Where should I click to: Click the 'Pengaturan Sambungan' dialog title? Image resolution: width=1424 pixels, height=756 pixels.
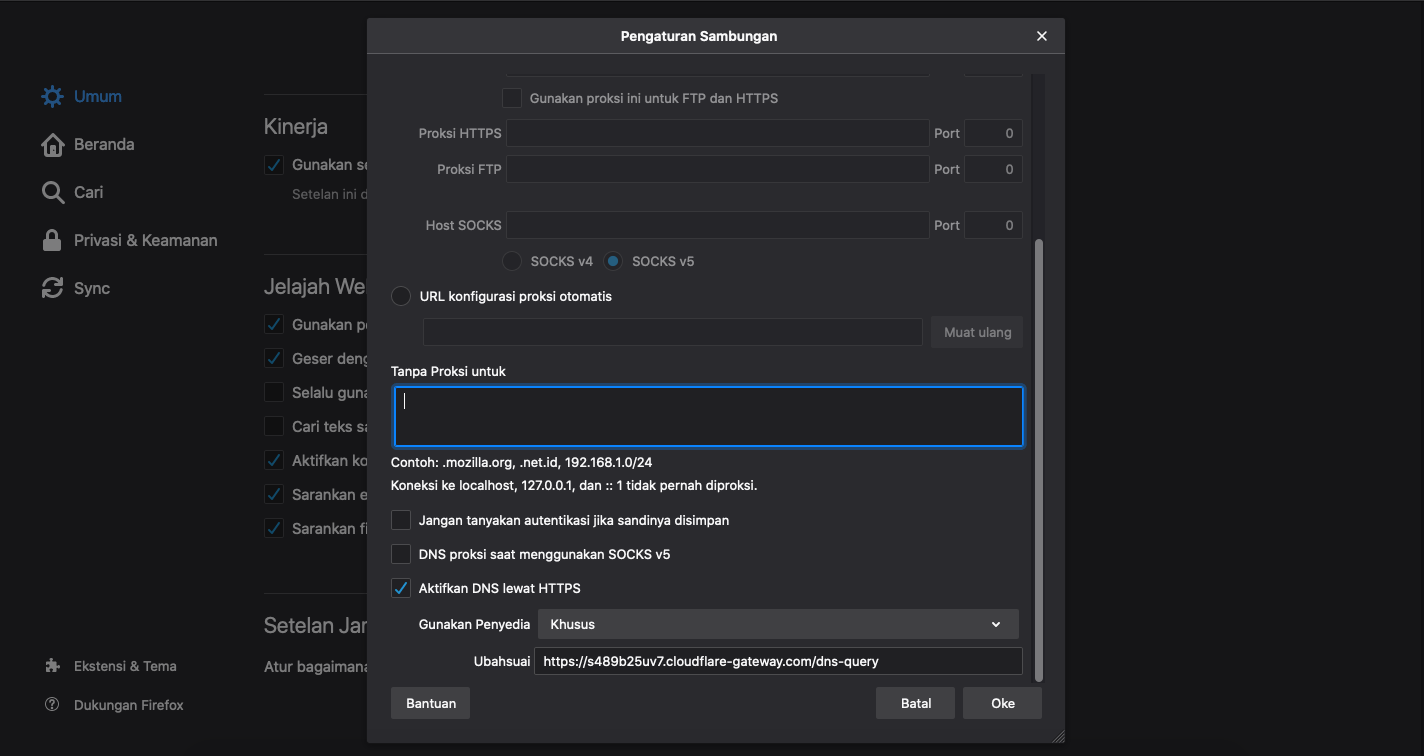tap(699, 36)
